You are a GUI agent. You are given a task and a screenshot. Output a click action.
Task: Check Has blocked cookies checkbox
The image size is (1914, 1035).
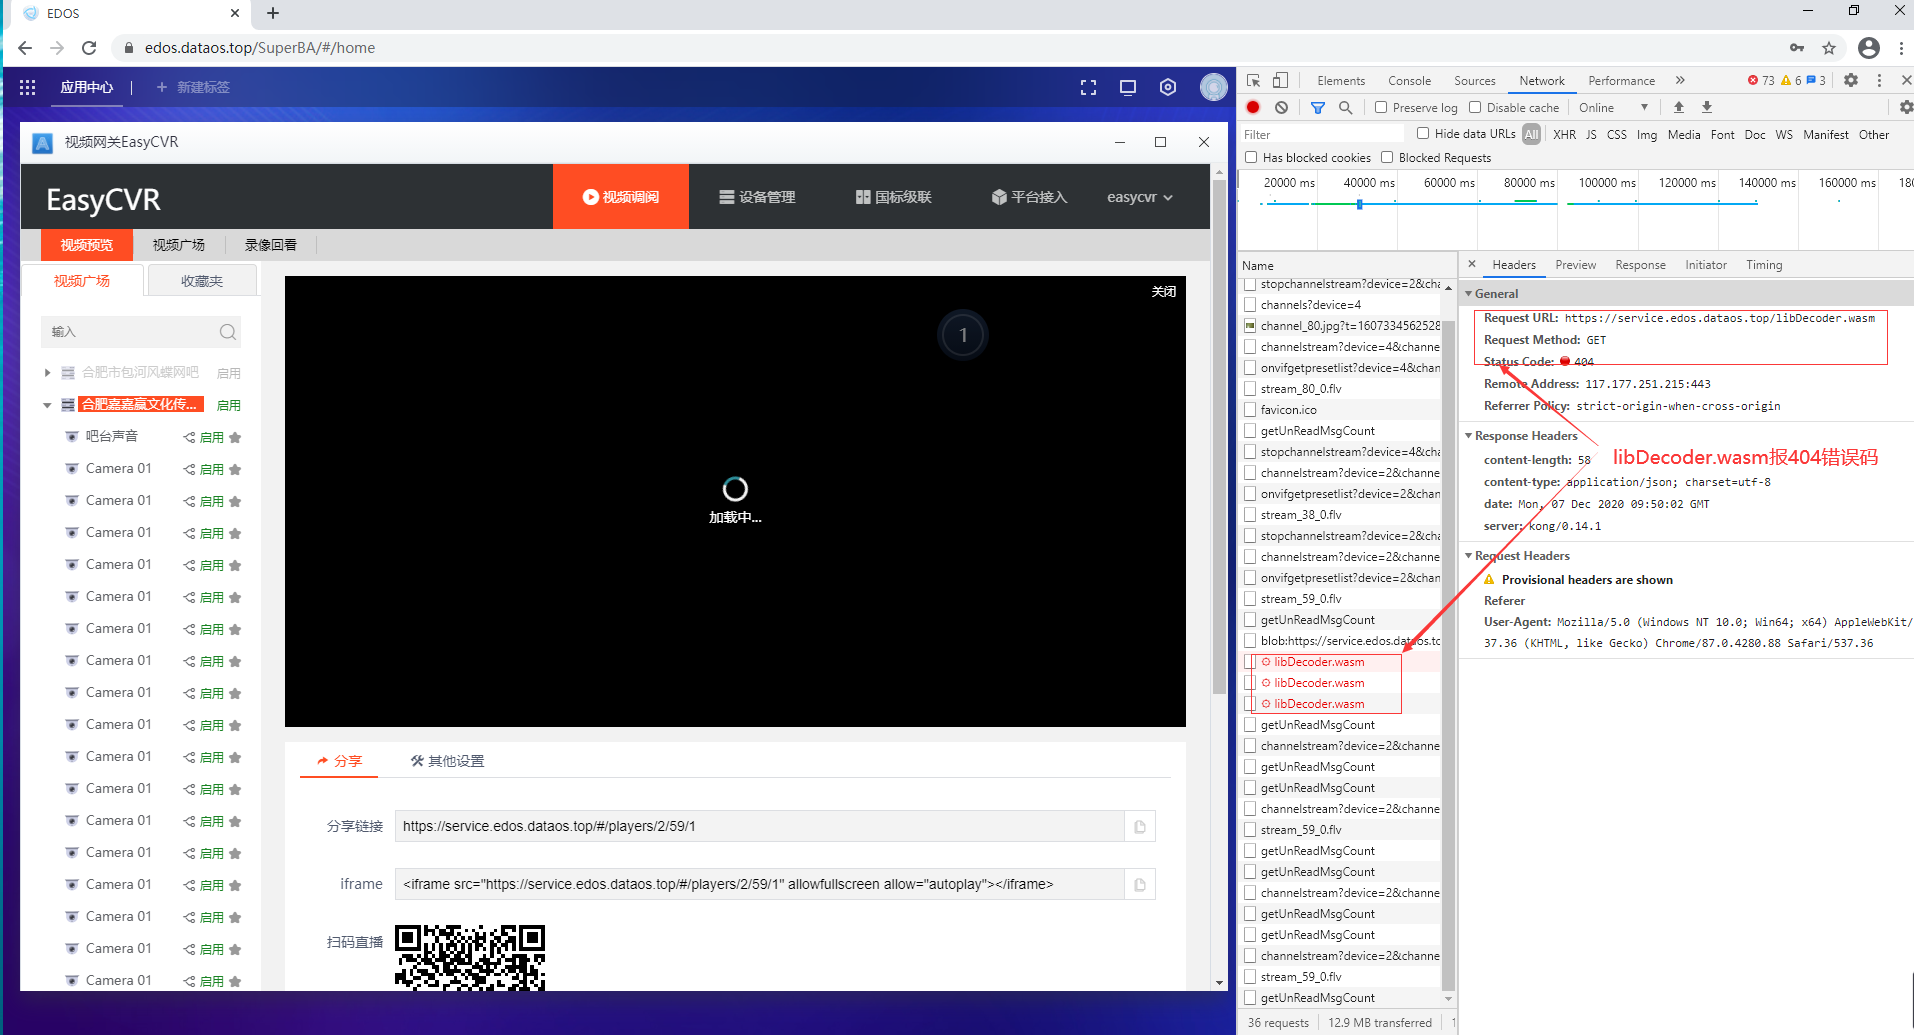click(x=1251, y=157)
